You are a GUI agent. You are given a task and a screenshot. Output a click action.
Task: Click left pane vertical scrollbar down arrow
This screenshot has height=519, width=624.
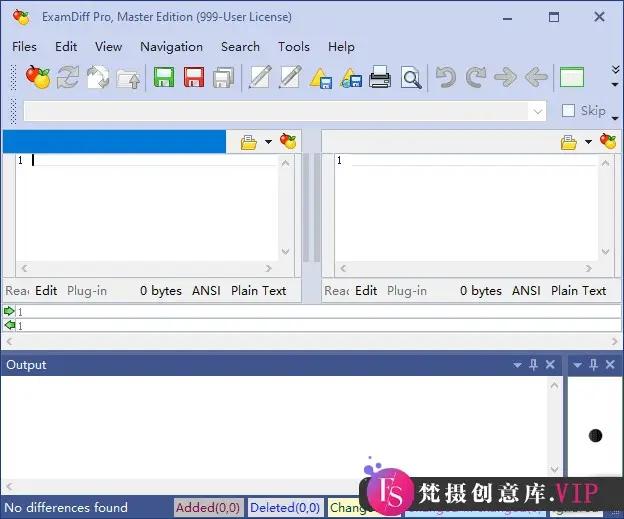tap(285, 252)
